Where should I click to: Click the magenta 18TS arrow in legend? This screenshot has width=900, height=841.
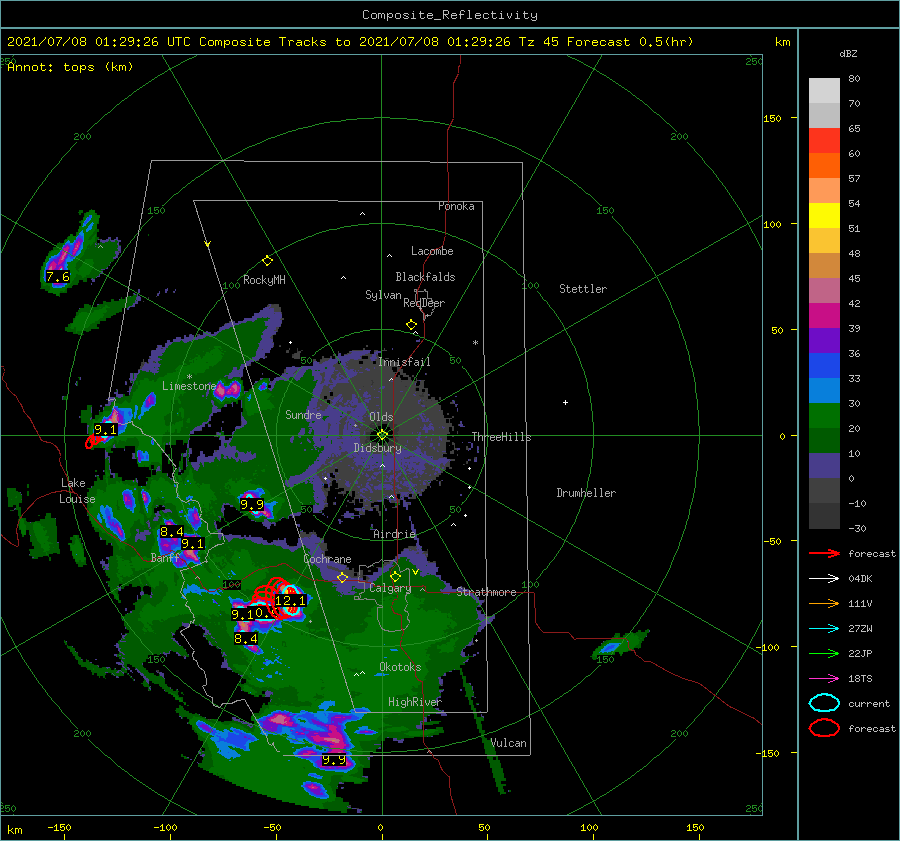tap(824, 679)
